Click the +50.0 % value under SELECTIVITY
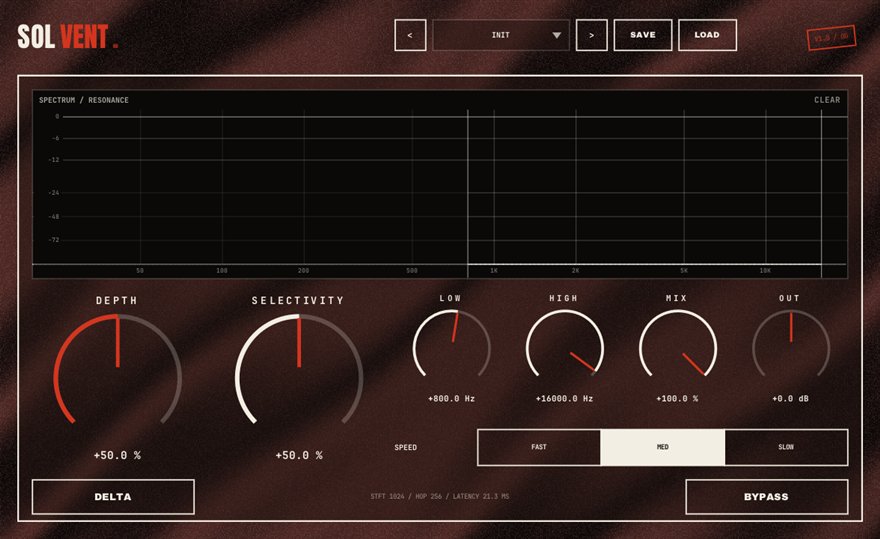 click(299, 455)
